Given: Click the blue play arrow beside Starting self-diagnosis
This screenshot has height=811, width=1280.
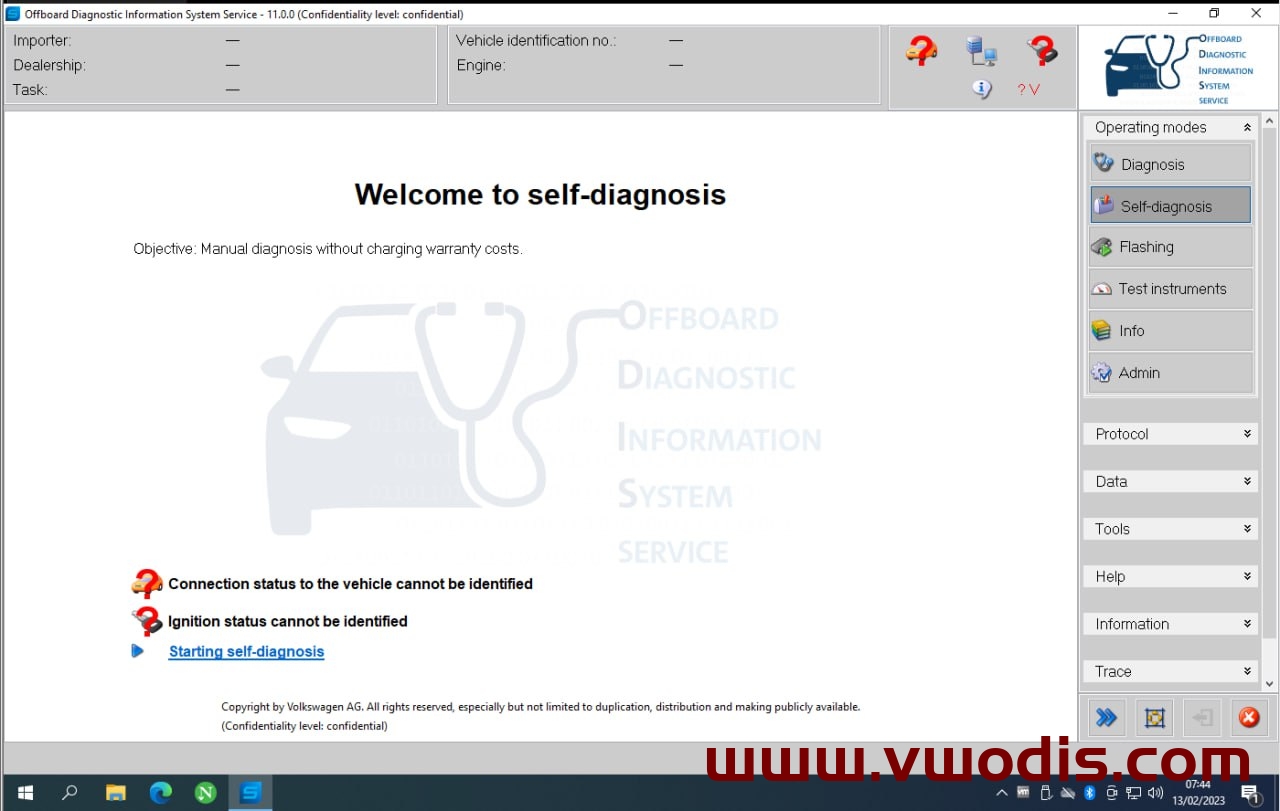Looking at the screenshot, I should pyautogui.click(x=138, y=651).
